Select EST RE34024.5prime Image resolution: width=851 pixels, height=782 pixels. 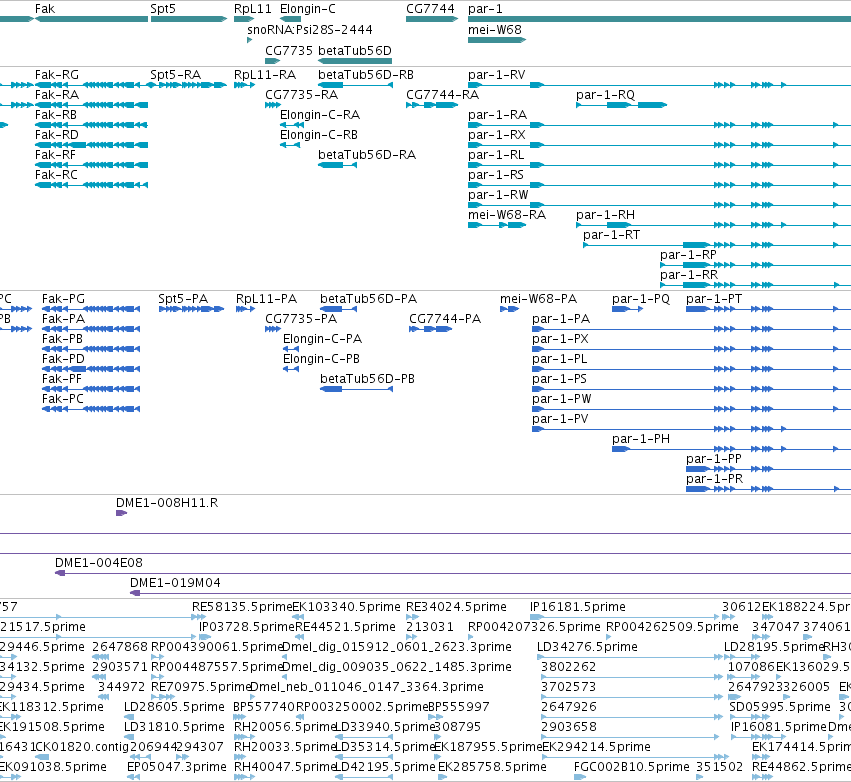(412, 617)
